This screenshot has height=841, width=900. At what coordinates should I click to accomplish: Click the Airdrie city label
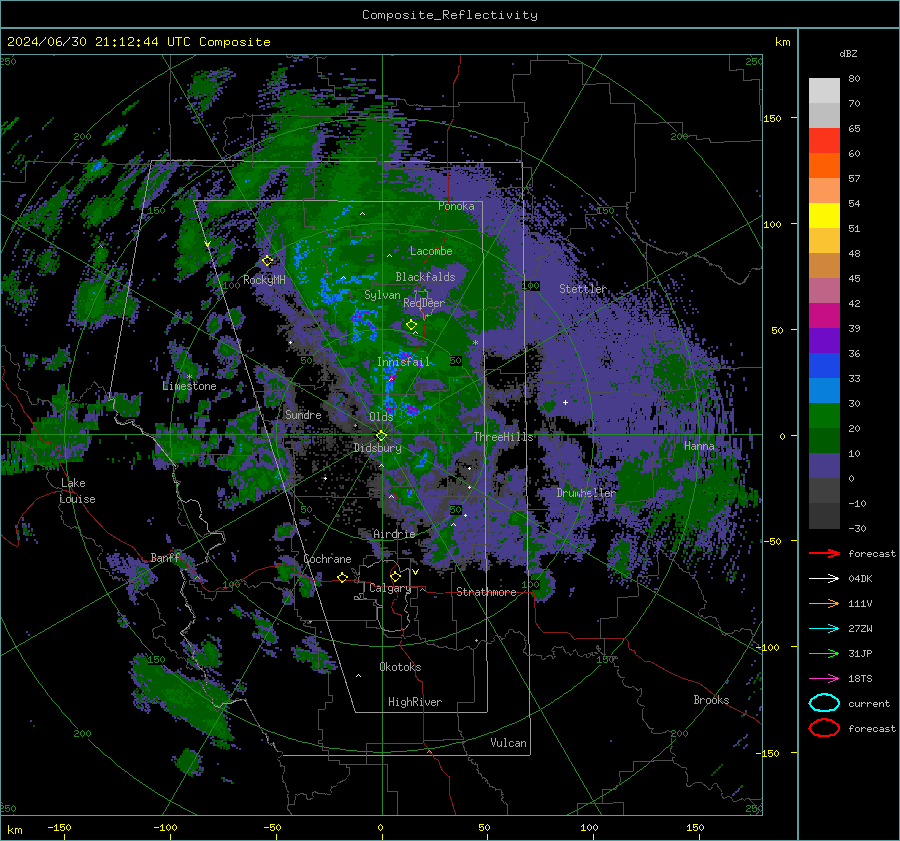pyautogui.click(x=394, y=534)
